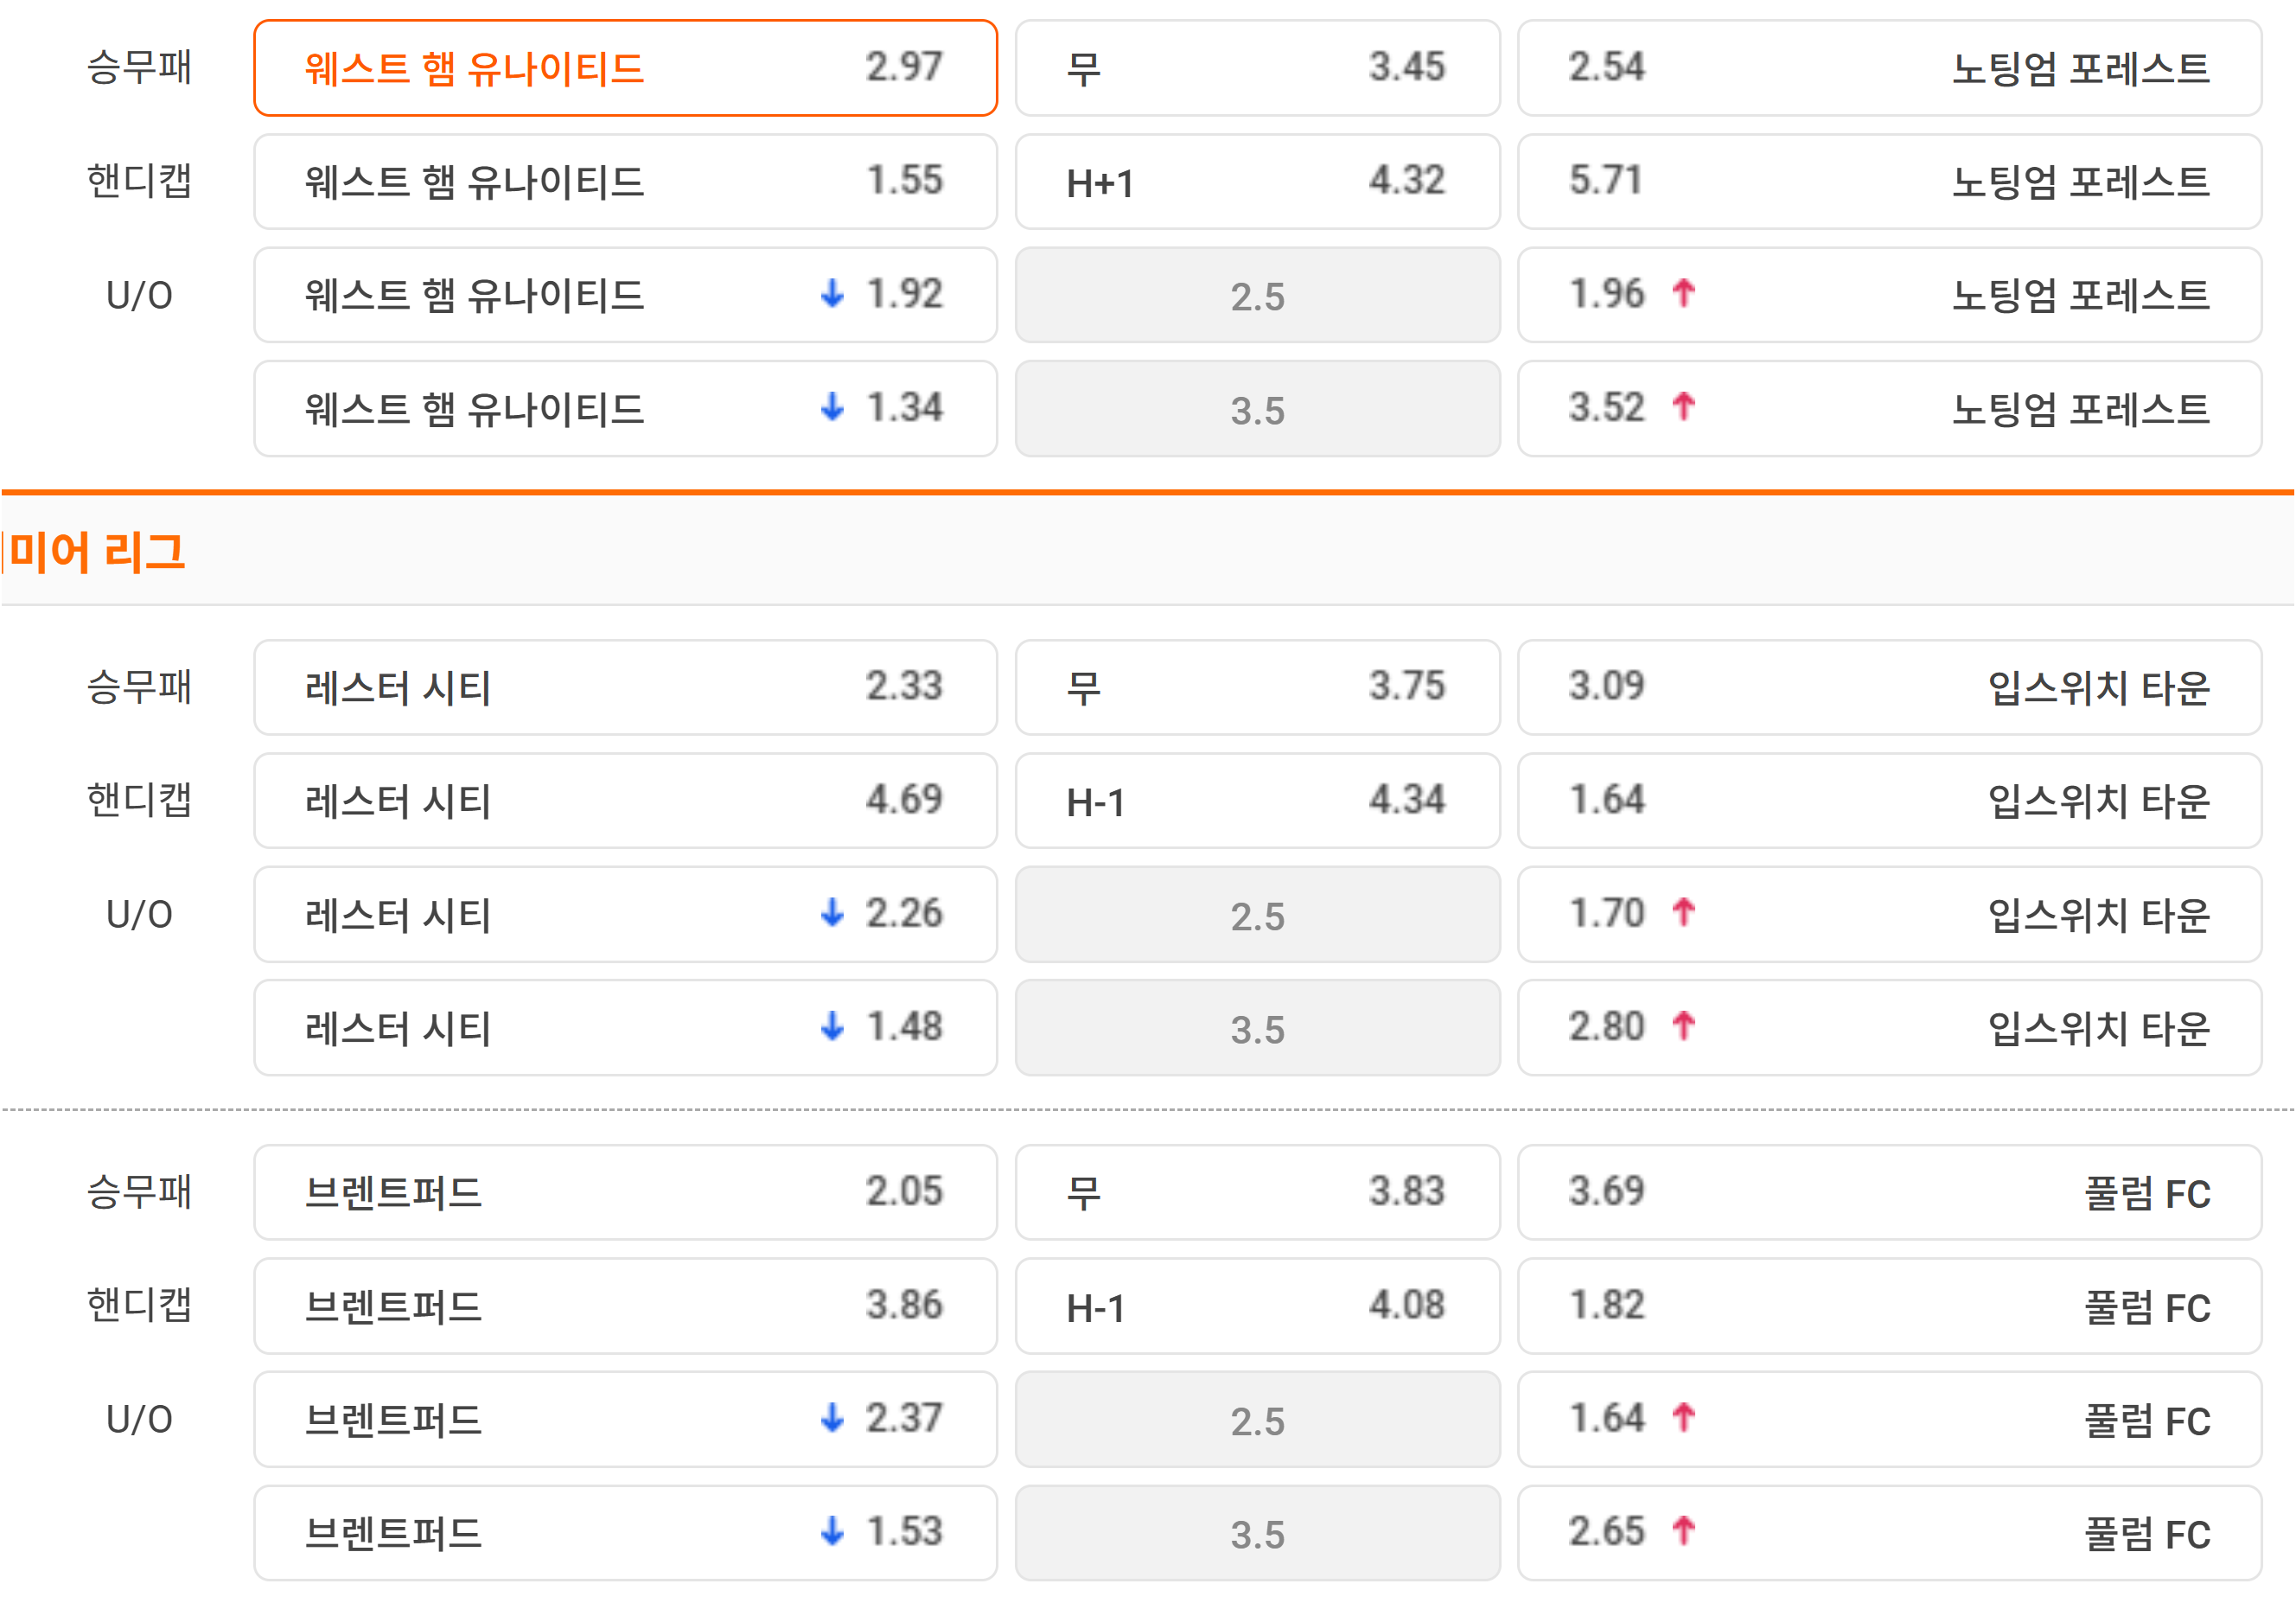Choose handicap draw H-1 at 4.34
Screen dimensions: 2296x1603
click(1257, 800)
